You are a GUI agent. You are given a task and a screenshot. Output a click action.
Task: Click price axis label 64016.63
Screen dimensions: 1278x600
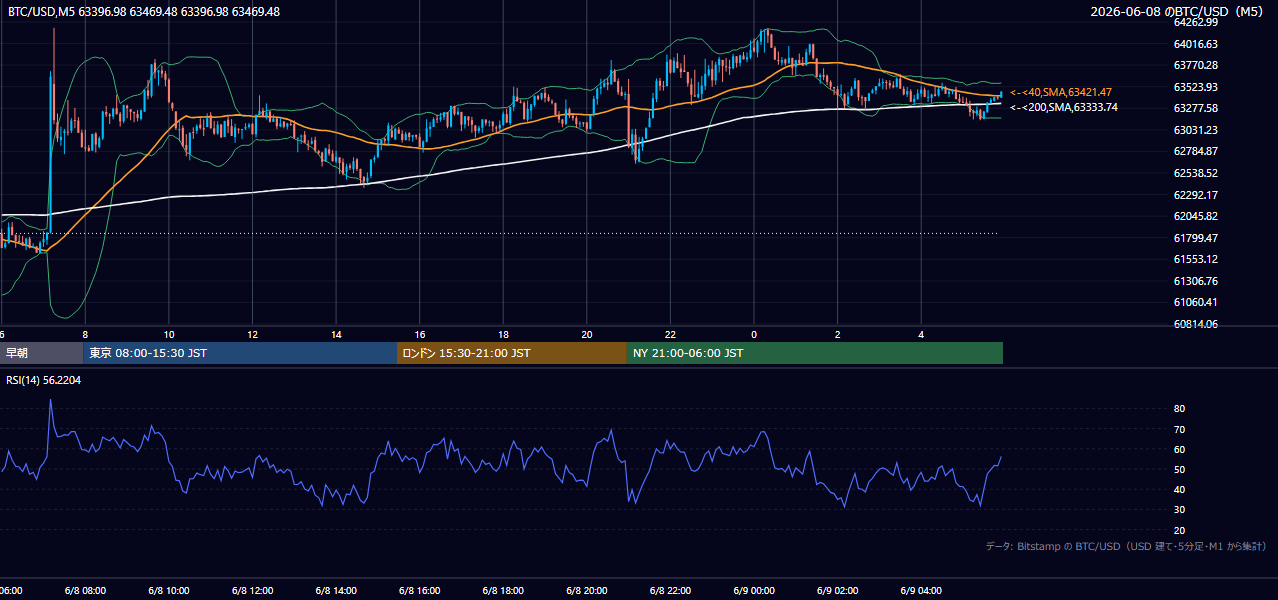(x=1195, y=44)
